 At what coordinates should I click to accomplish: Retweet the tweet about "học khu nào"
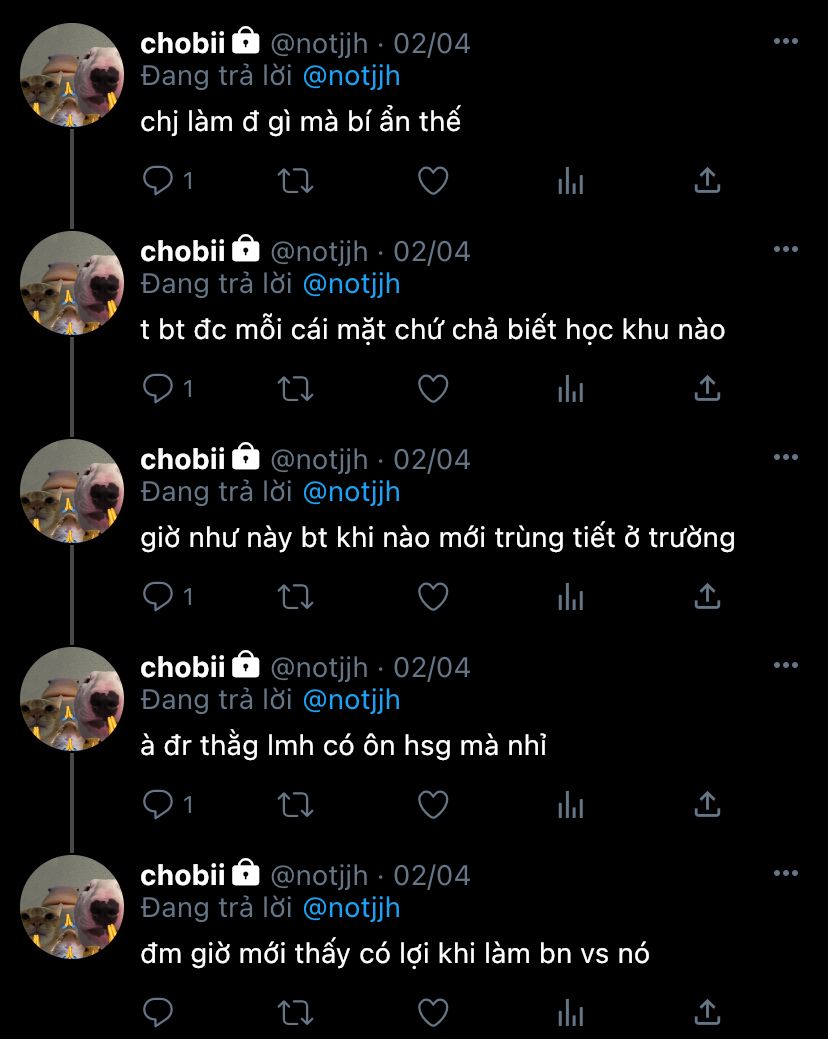coord(295,388)
